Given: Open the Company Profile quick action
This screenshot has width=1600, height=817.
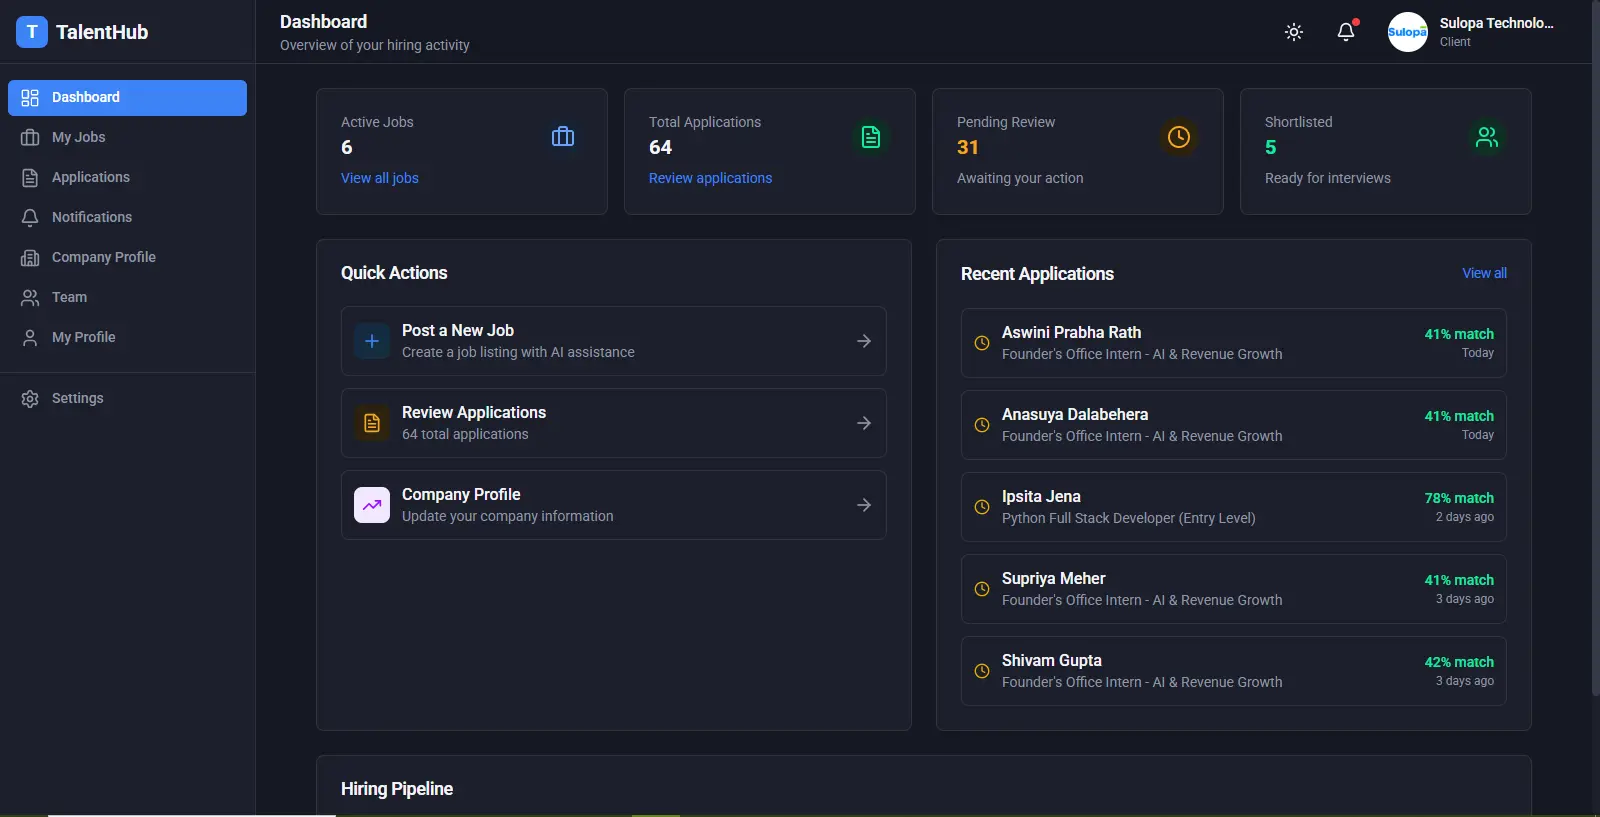Looking at the screenshot, I should 614,505.
